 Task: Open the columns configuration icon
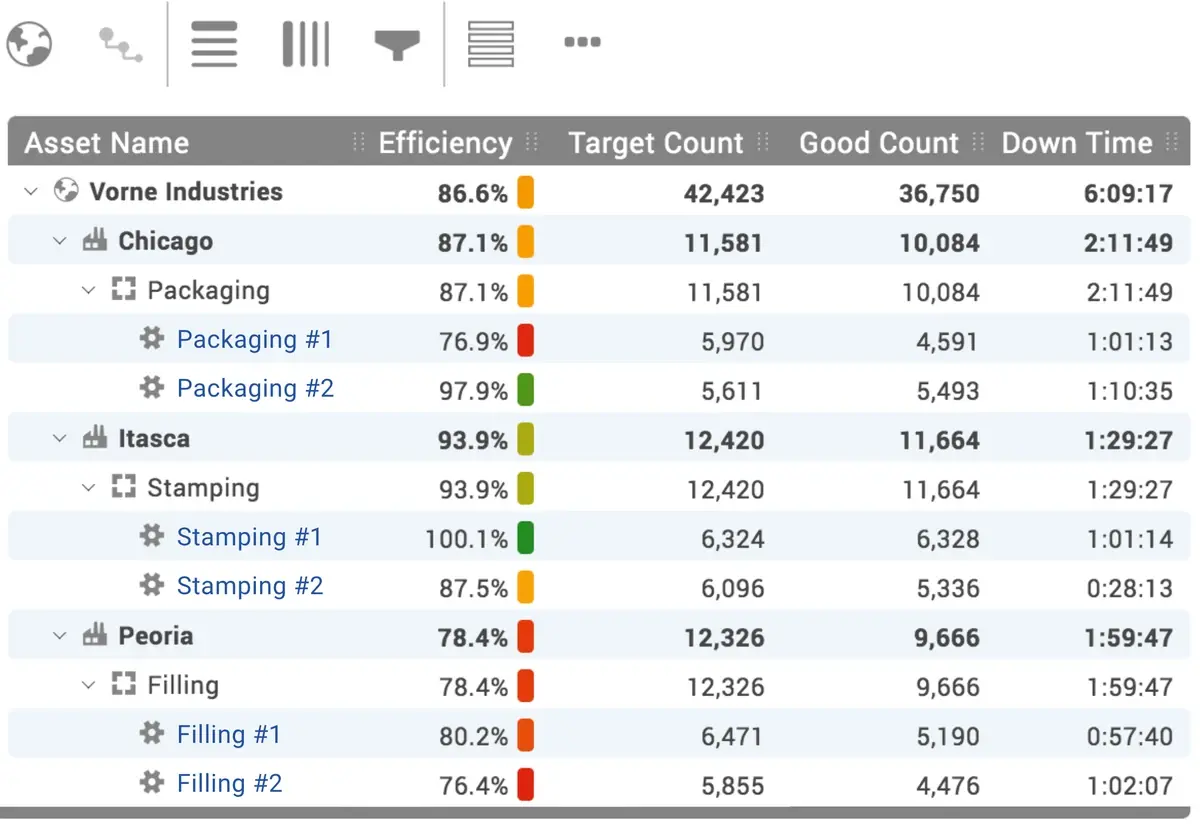click(x=306, y=44)
